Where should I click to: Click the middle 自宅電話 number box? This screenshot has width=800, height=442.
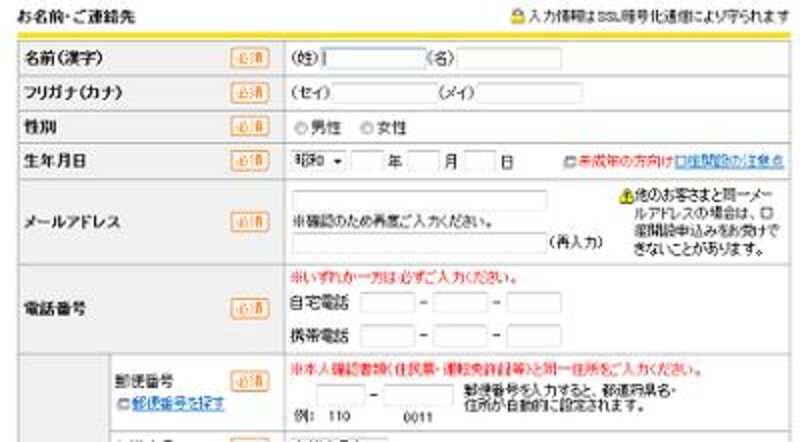(460, 303)
